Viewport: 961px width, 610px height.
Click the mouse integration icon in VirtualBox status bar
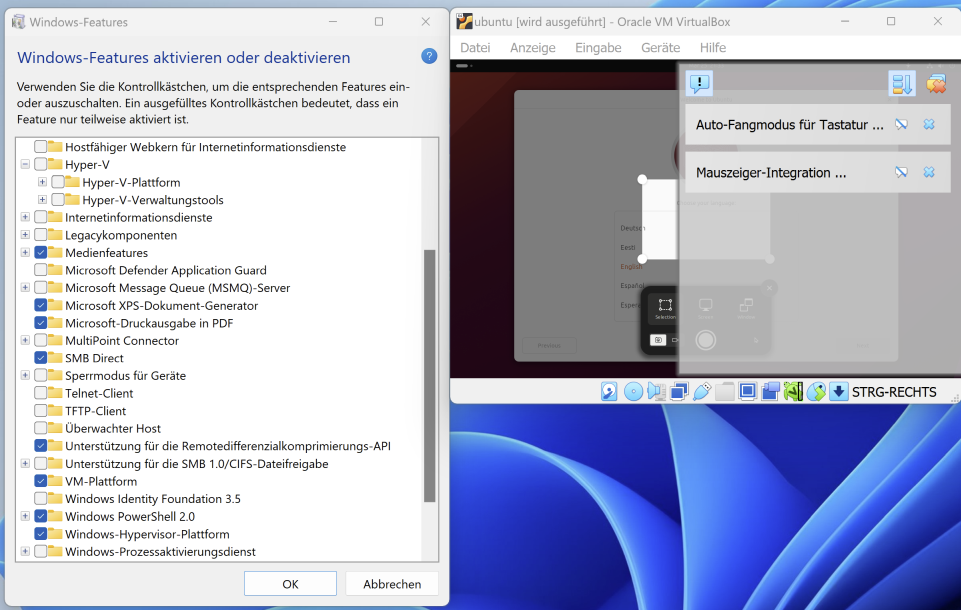coord(816,392)
